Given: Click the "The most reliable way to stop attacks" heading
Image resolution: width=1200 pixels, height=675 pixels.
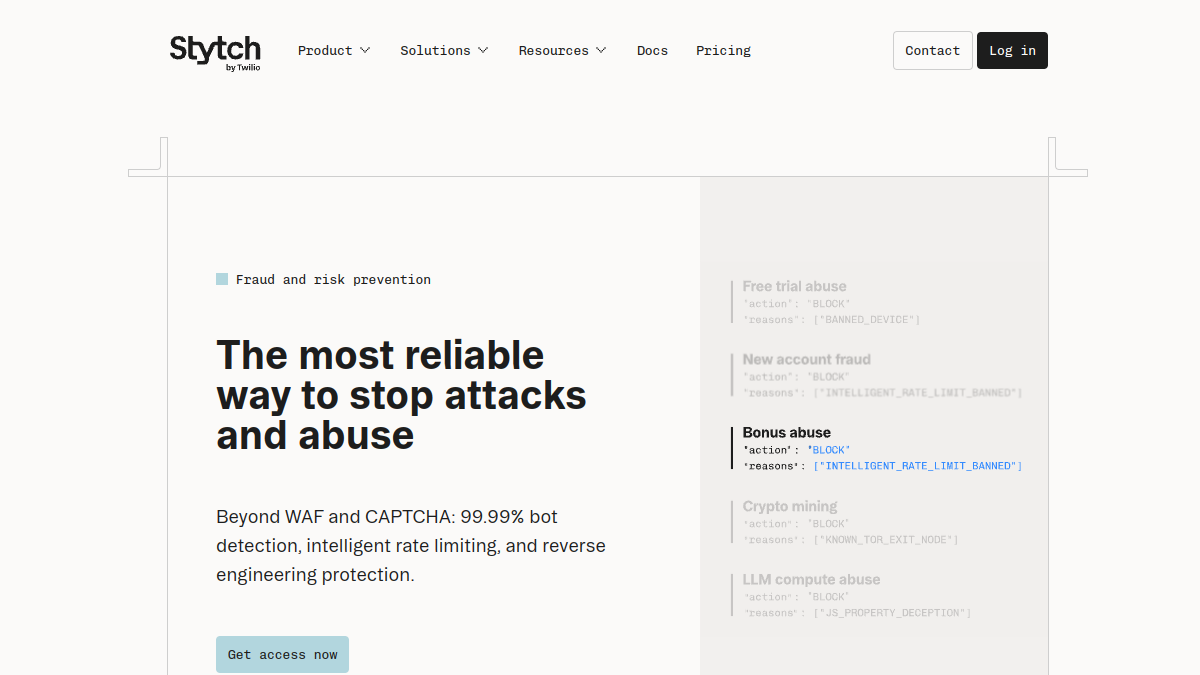Looking at the screenshot, I should click(401, 395).
